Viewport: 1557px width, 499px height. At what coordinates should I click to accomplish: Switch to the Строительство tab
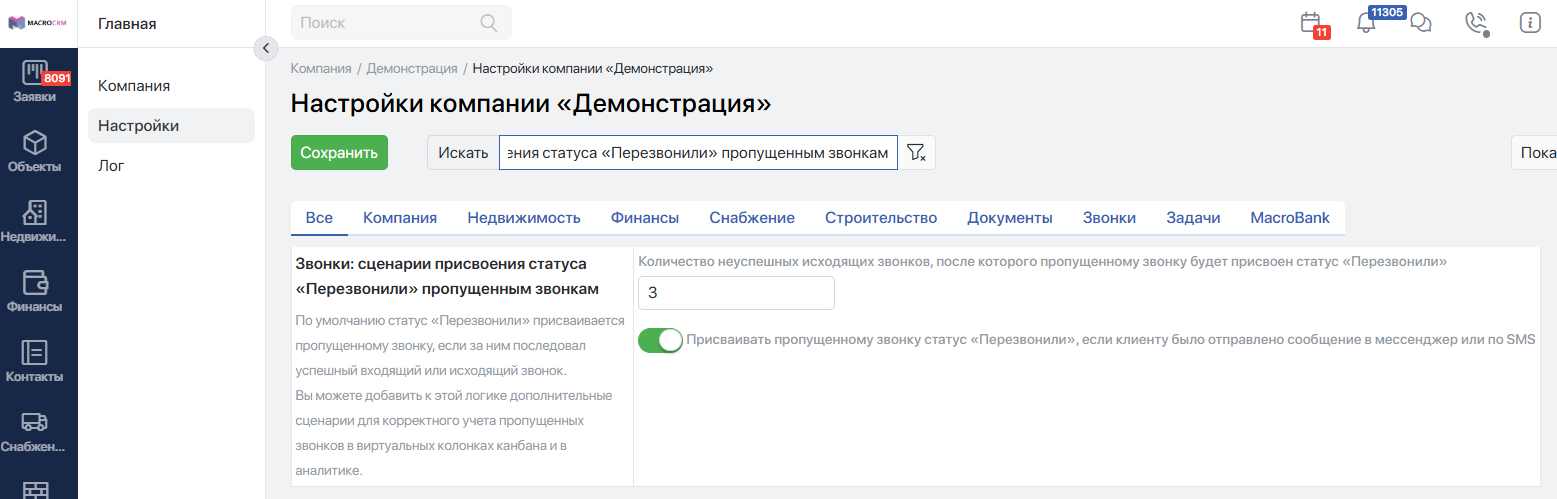(881, 218)
